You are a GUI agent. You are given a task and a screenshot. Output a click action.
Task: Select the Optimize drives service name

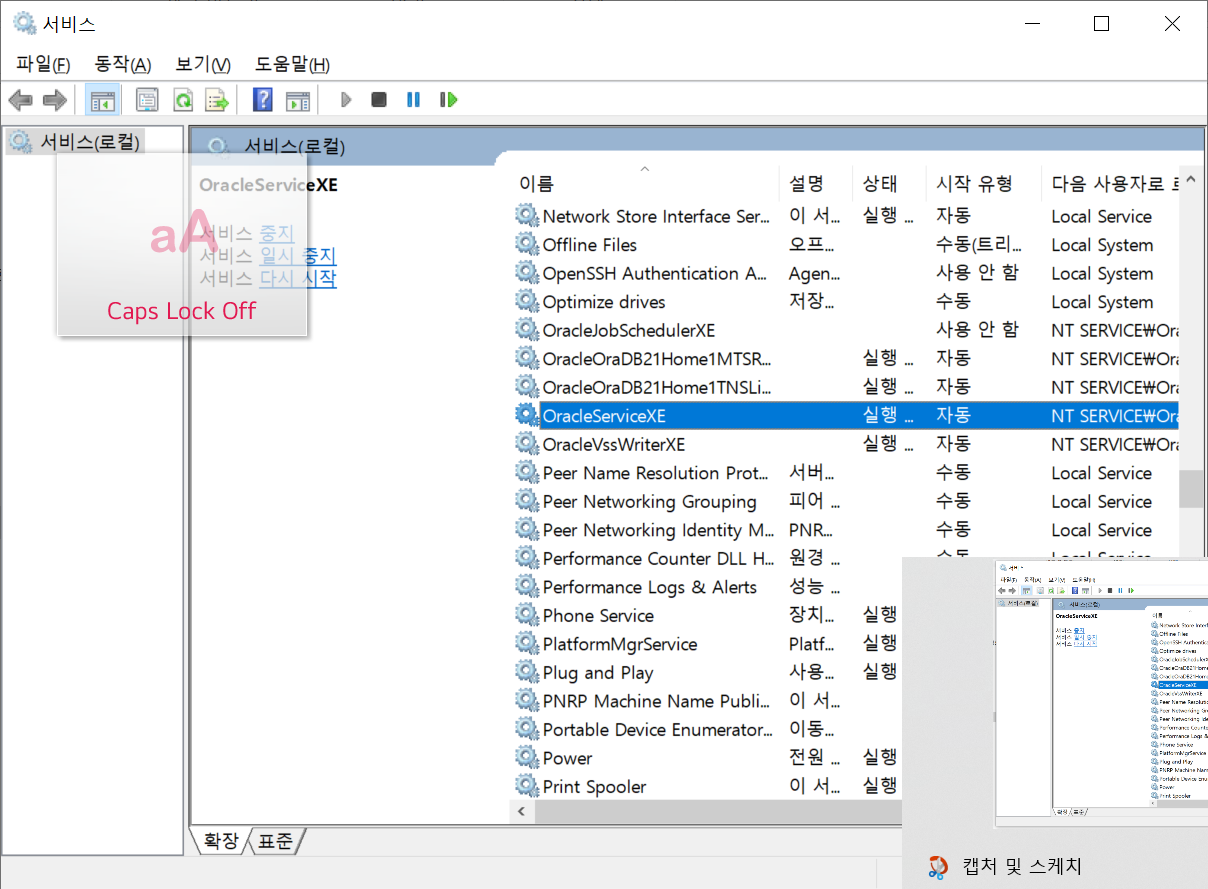point(604,302)
